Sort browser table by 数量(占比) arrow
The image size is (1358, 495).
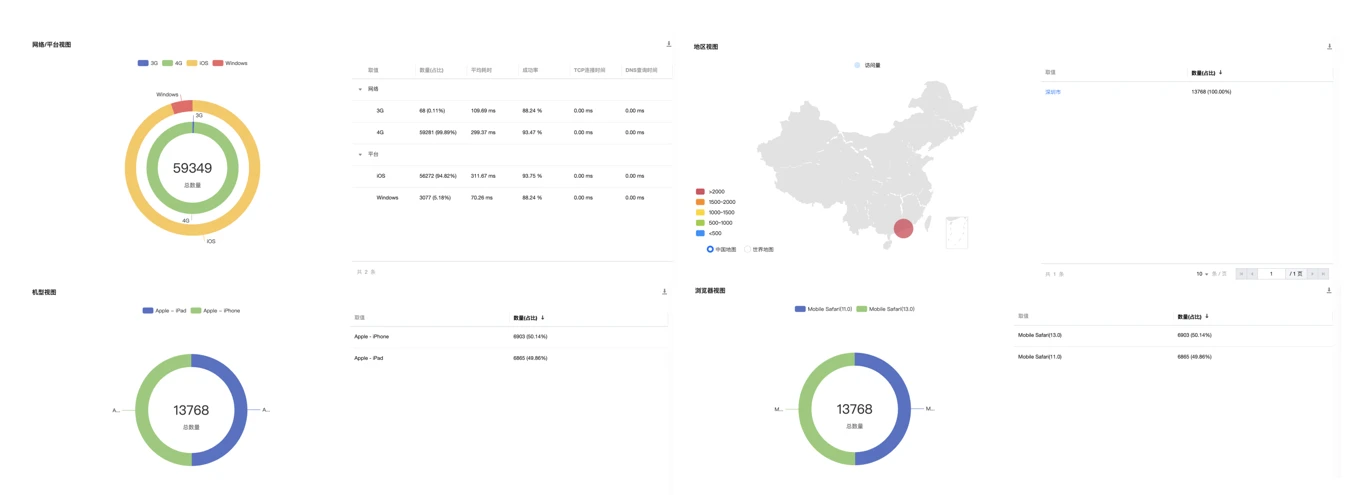coord(1206,317)
